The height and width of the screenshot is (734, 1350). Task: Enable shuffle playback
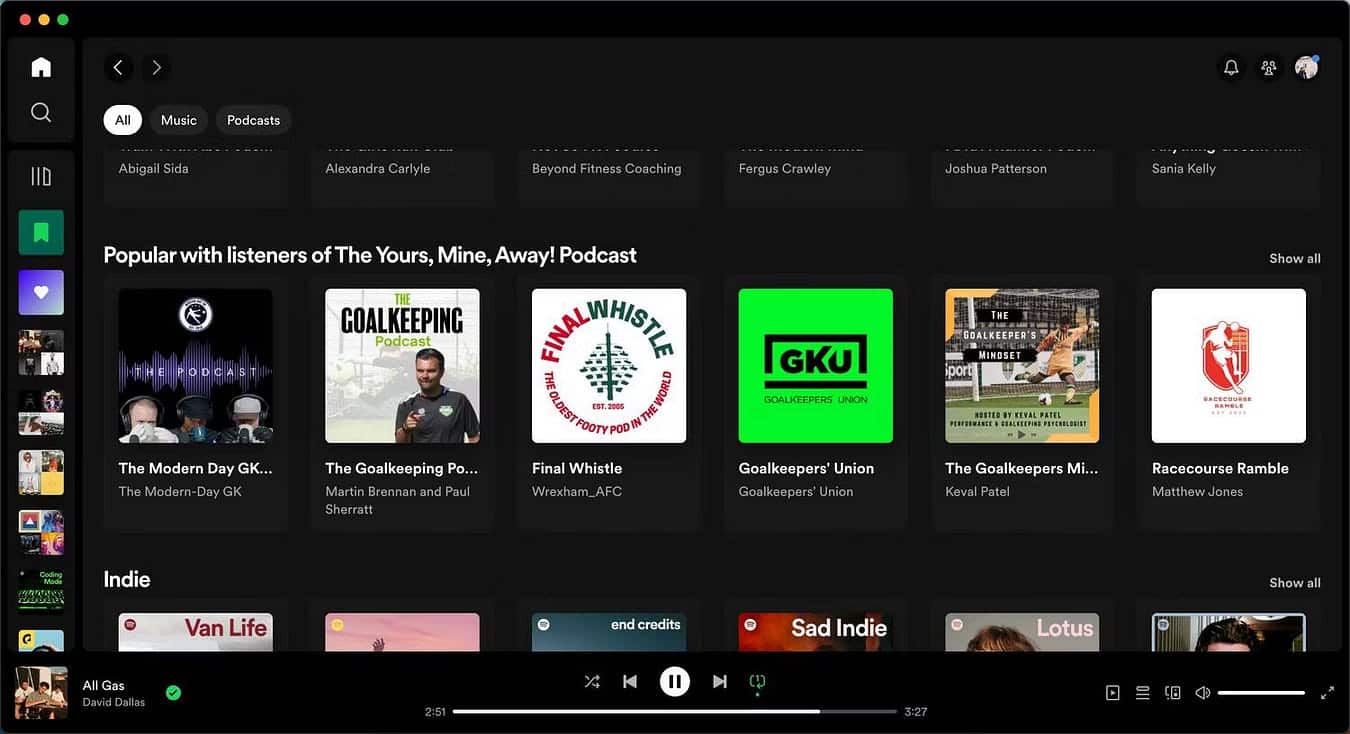click(591, 681)
